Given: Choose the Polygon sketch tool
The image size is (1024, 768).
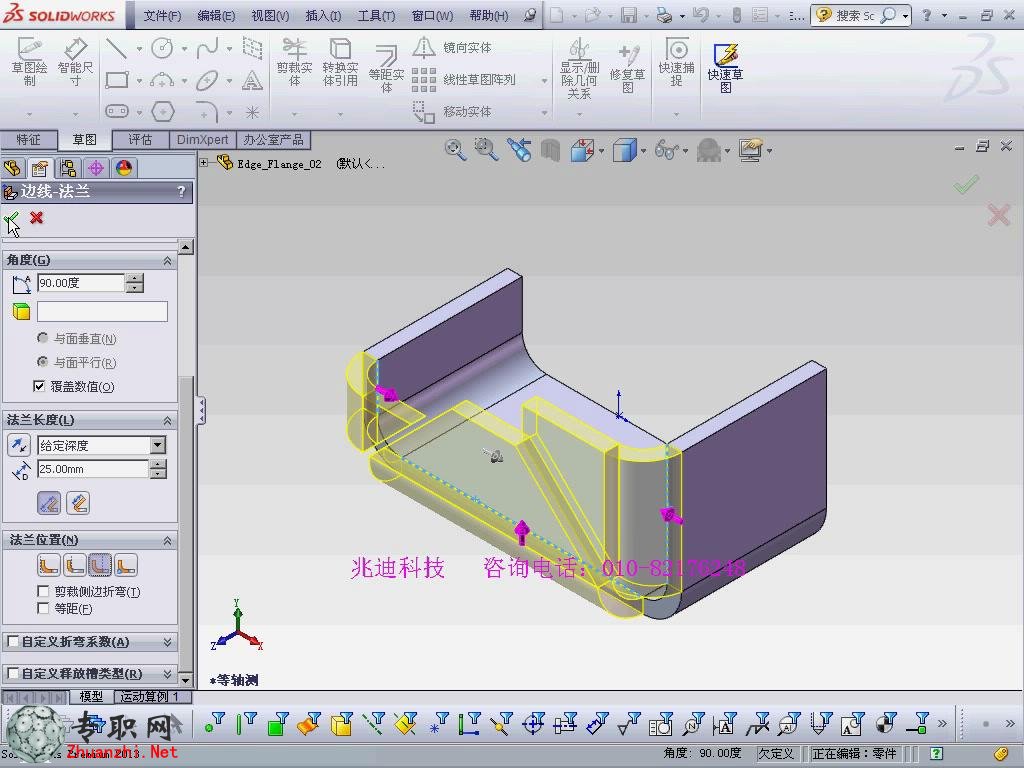Looking at the screenshot, I should [x=163, y=112].
